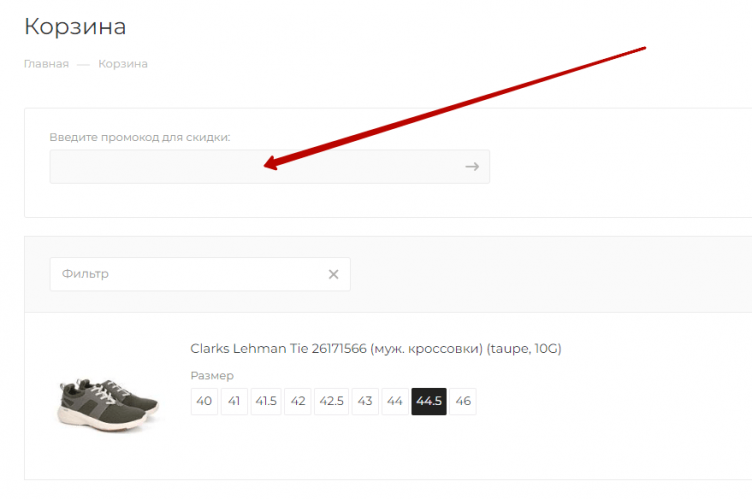Viewport: 752px width, 499px height.
Task: Clear the Фильтр field with X icon
Action: point(334,275)
